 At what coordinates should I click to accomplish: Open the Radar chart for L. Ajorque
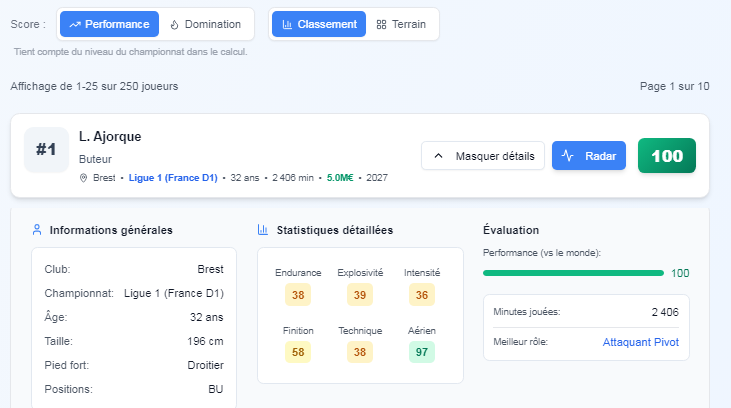click(589, 156)
